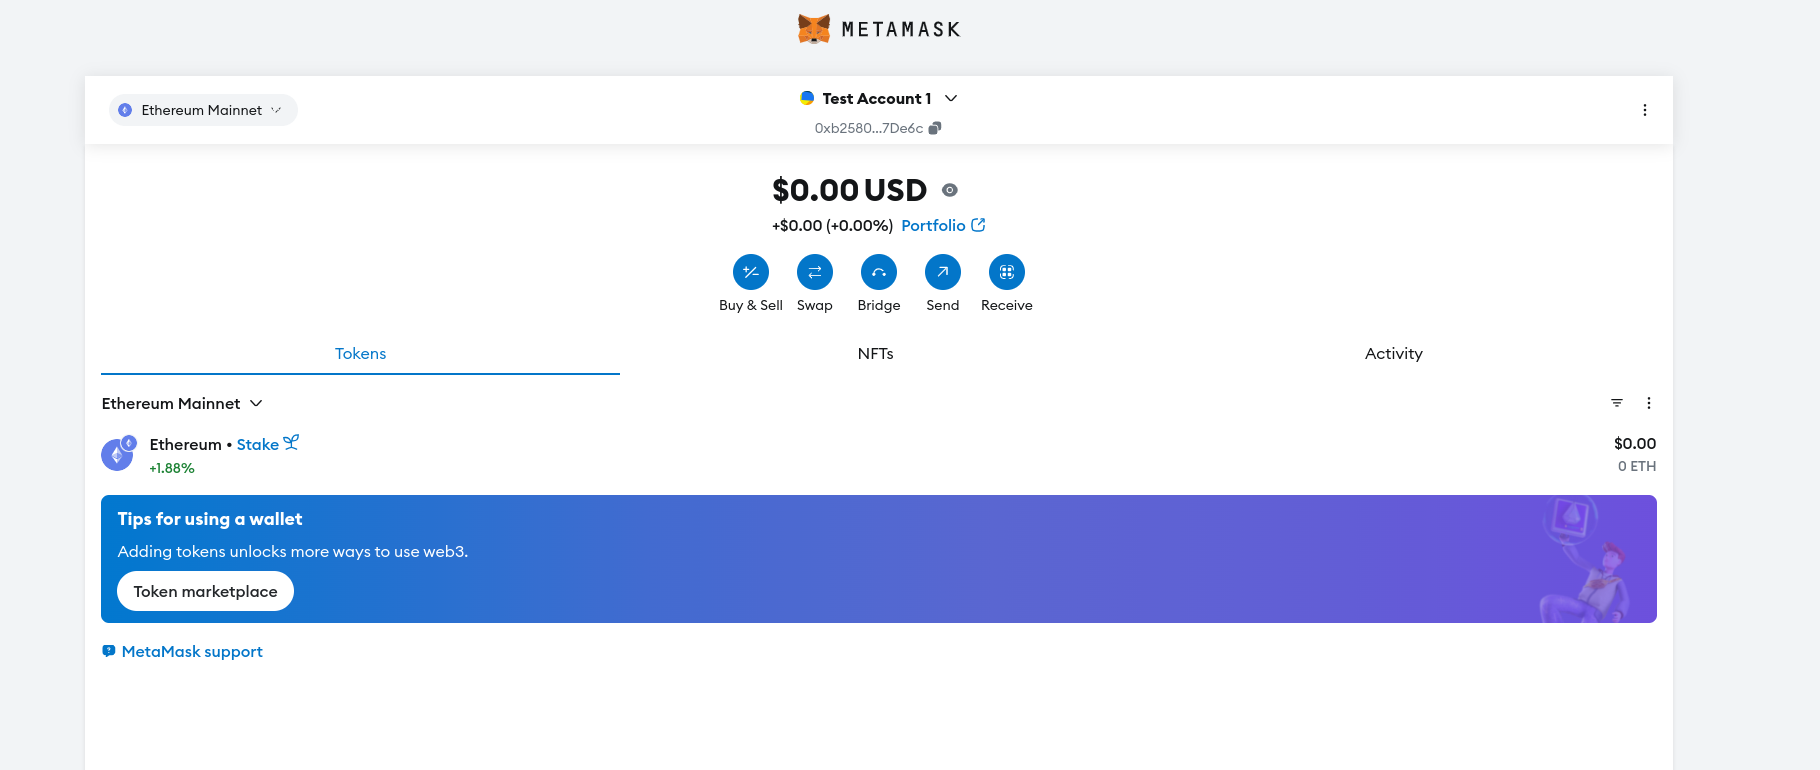Switch to the NFTs tab

click(875, 354)
